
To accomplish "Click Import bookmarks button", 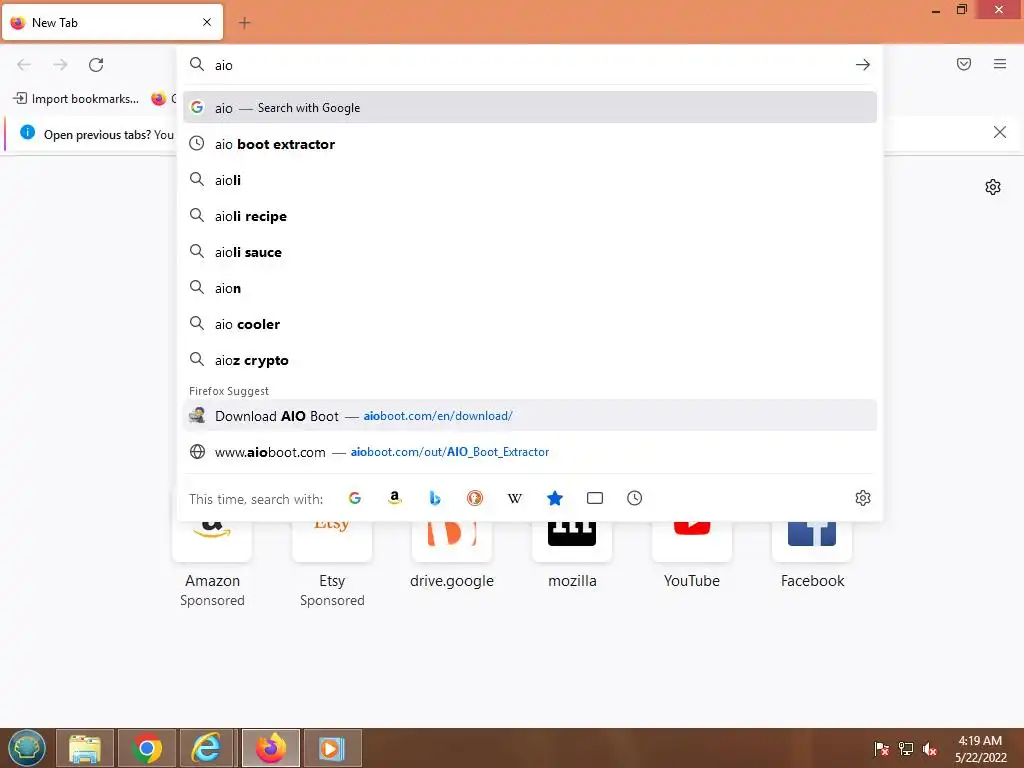I will [76, 99].
